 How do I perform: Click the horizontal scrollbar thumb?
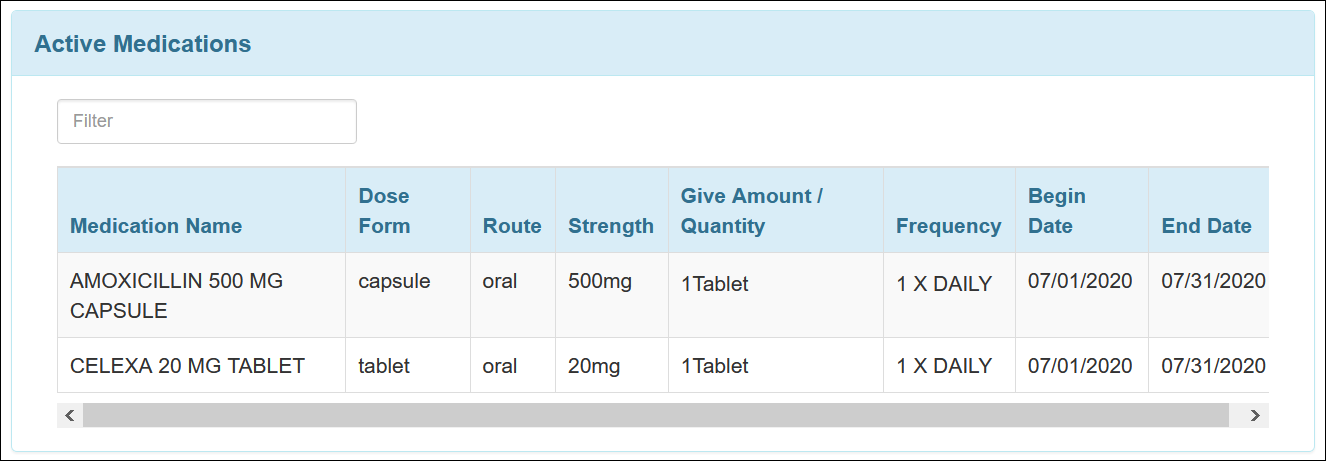(655, 415)
